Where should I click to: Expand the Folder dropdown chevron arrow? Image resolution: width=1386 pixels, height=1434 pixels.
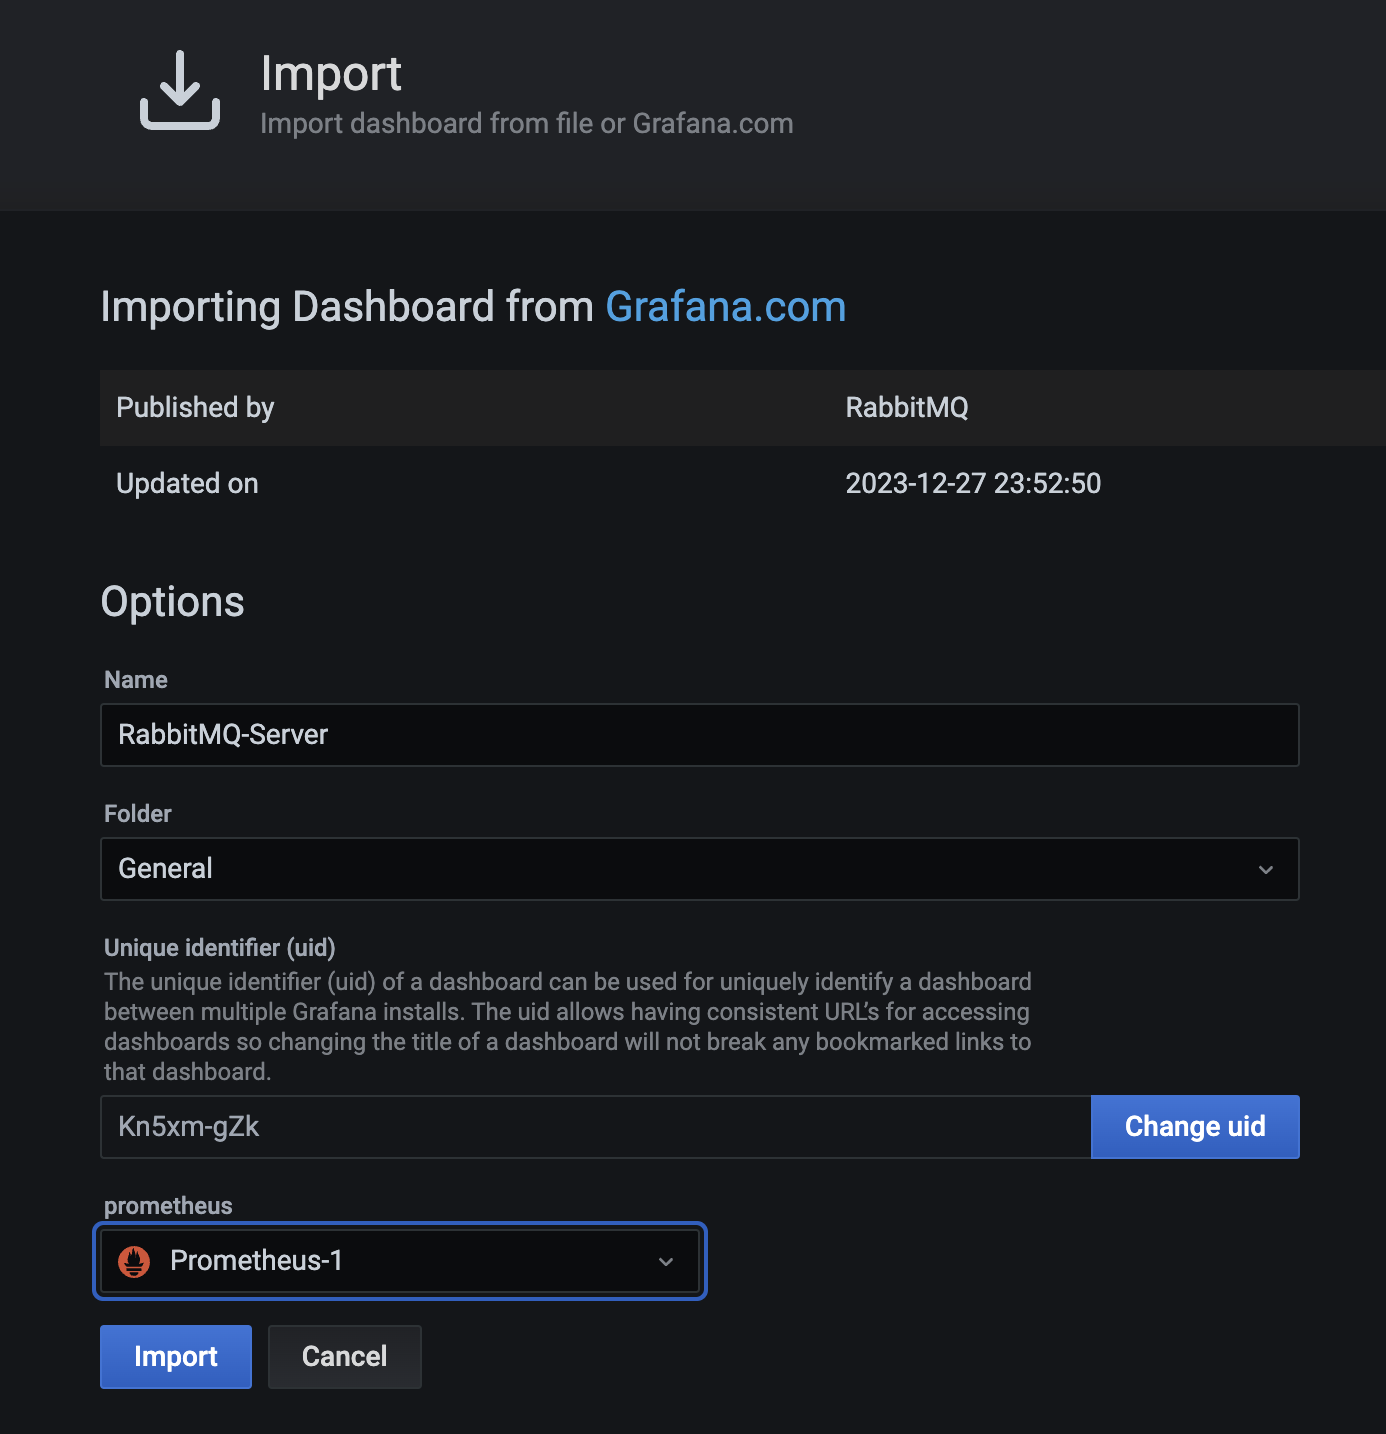1266,870
